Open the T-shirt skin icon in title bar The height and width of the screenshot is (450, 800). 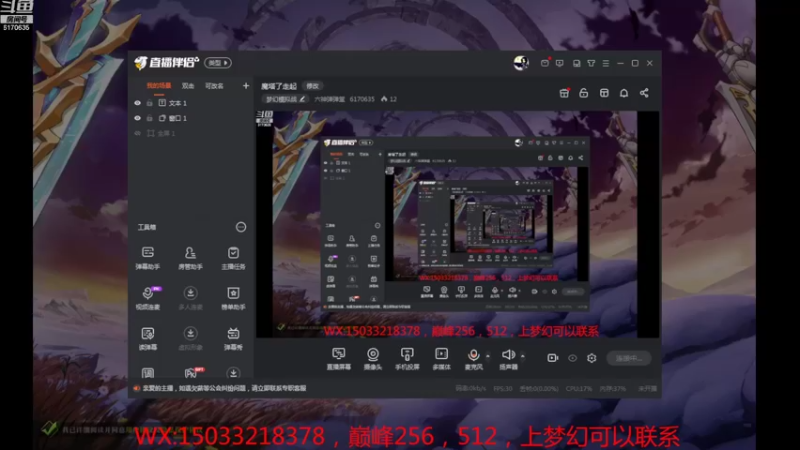pos(591,63)
